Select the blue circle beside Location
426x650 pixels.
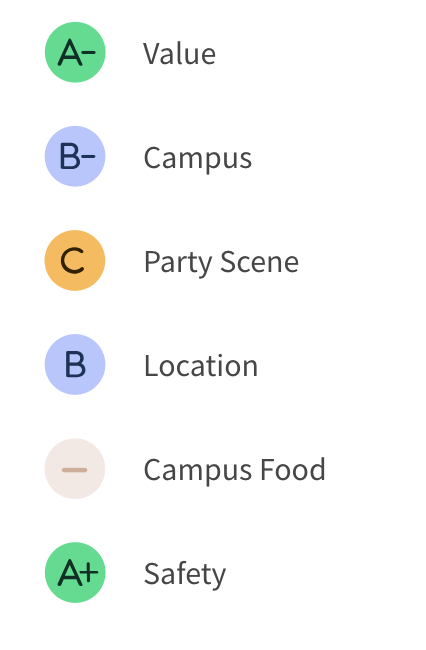tap(75, 365)
